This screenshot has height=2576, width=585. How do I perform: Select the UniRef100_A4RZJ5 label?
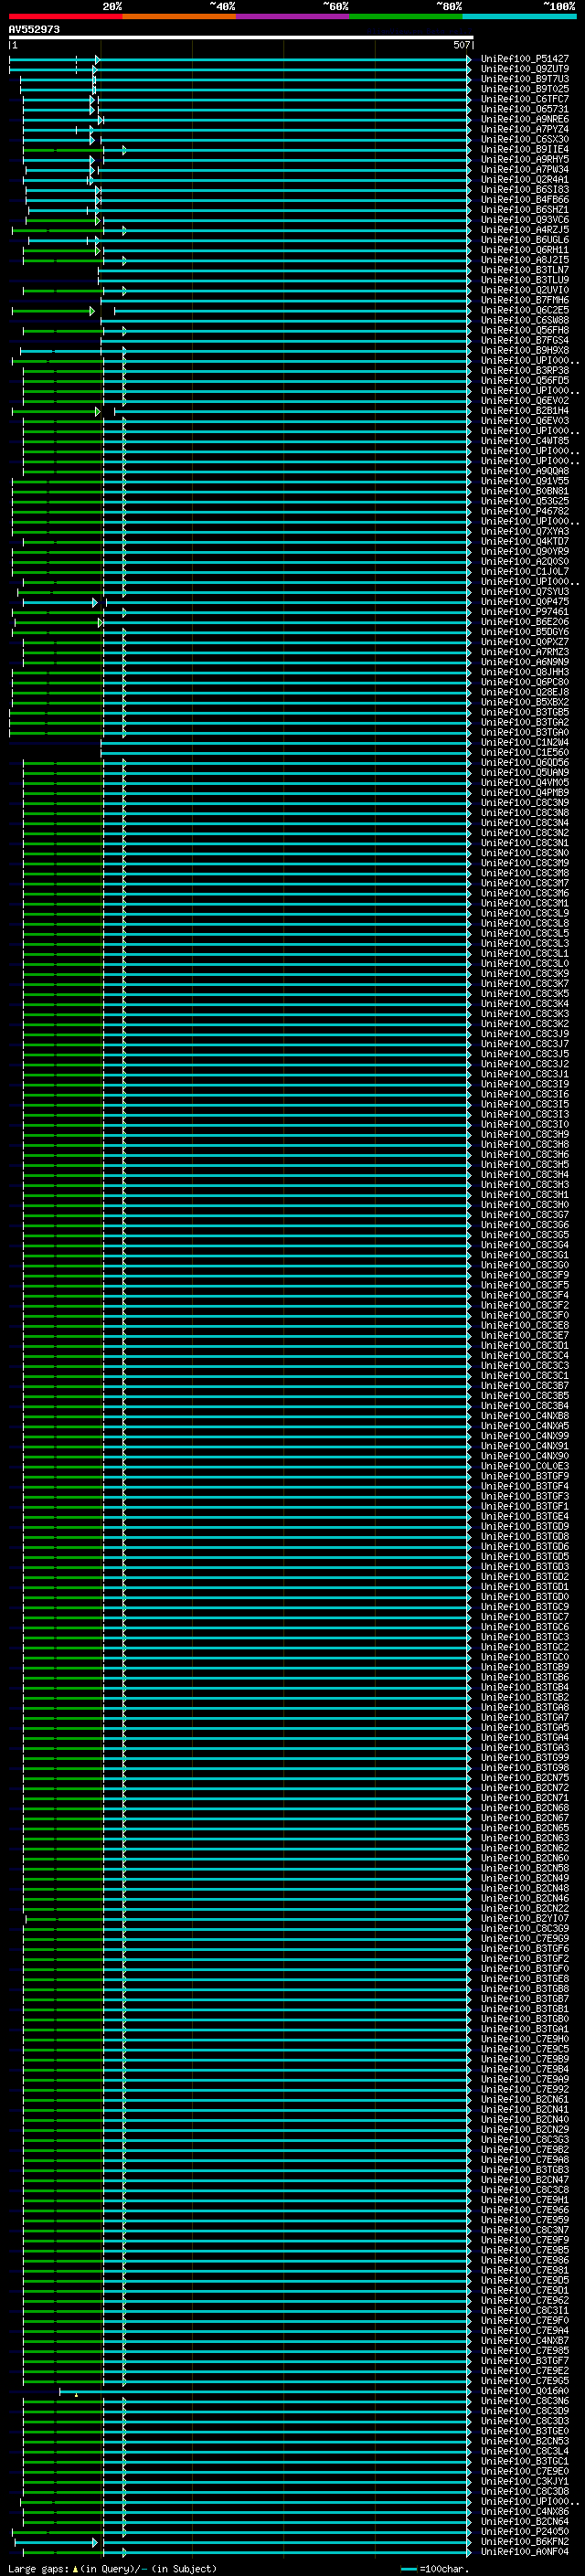pos(525,229)
